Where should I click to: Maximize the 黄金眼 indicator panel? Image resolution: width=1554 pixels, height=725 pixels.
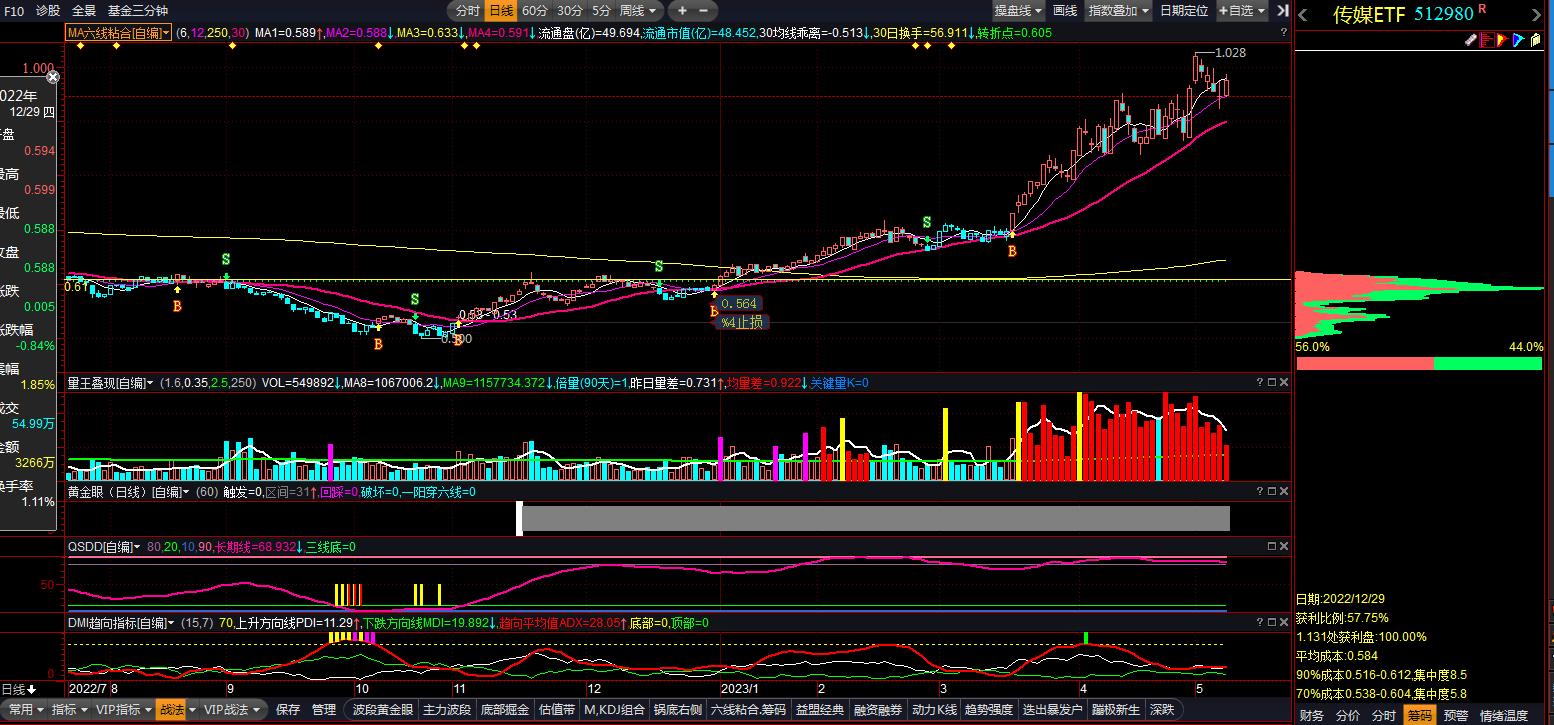pos(1272,492)
